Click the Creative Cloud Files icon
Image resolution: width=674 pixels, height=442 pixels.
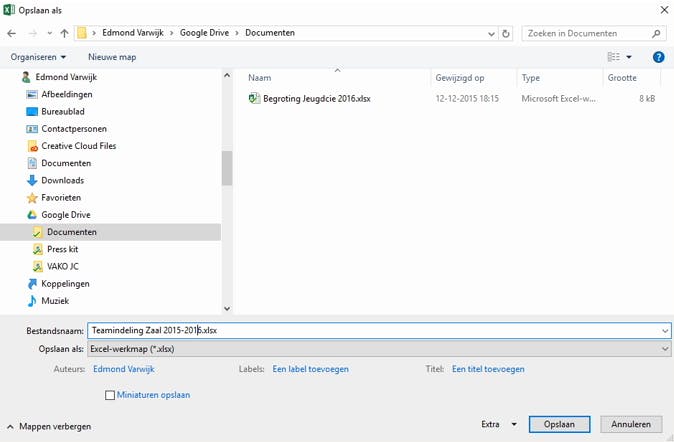tap(32, 146)
